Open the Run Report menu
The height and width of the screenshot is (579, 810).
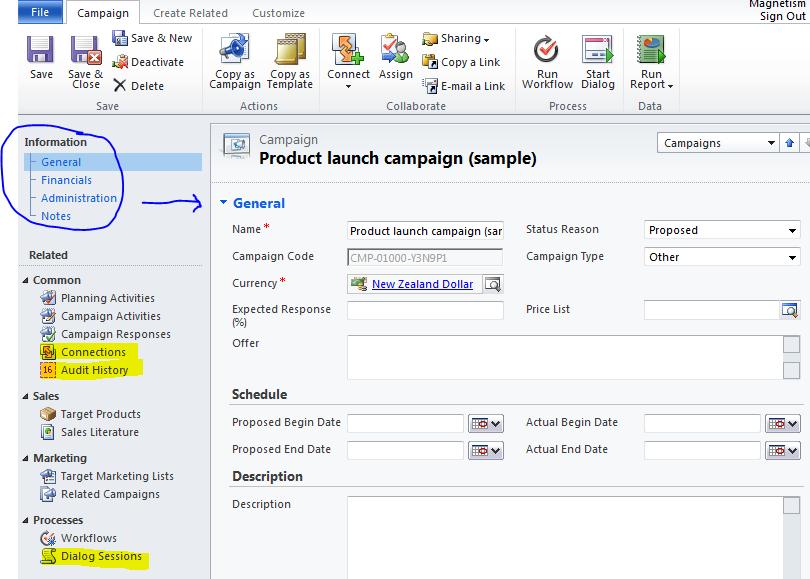pyautogui.click(x=651, y=62)
